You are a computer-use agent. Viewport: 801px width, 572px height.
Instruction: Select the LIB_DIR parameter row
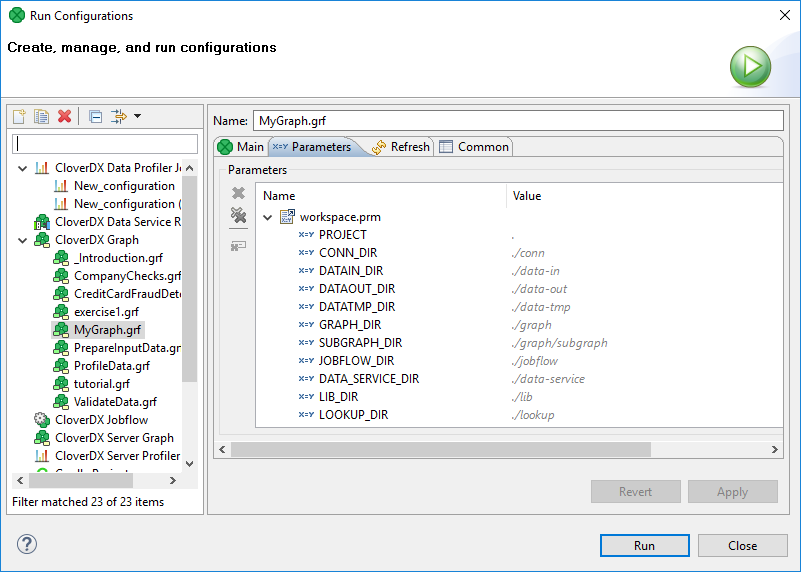tap(519, 397)
